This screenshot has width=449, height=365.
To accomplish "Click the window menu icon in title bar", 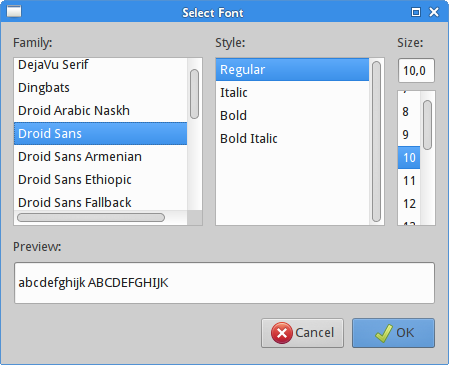I will 14,11.
